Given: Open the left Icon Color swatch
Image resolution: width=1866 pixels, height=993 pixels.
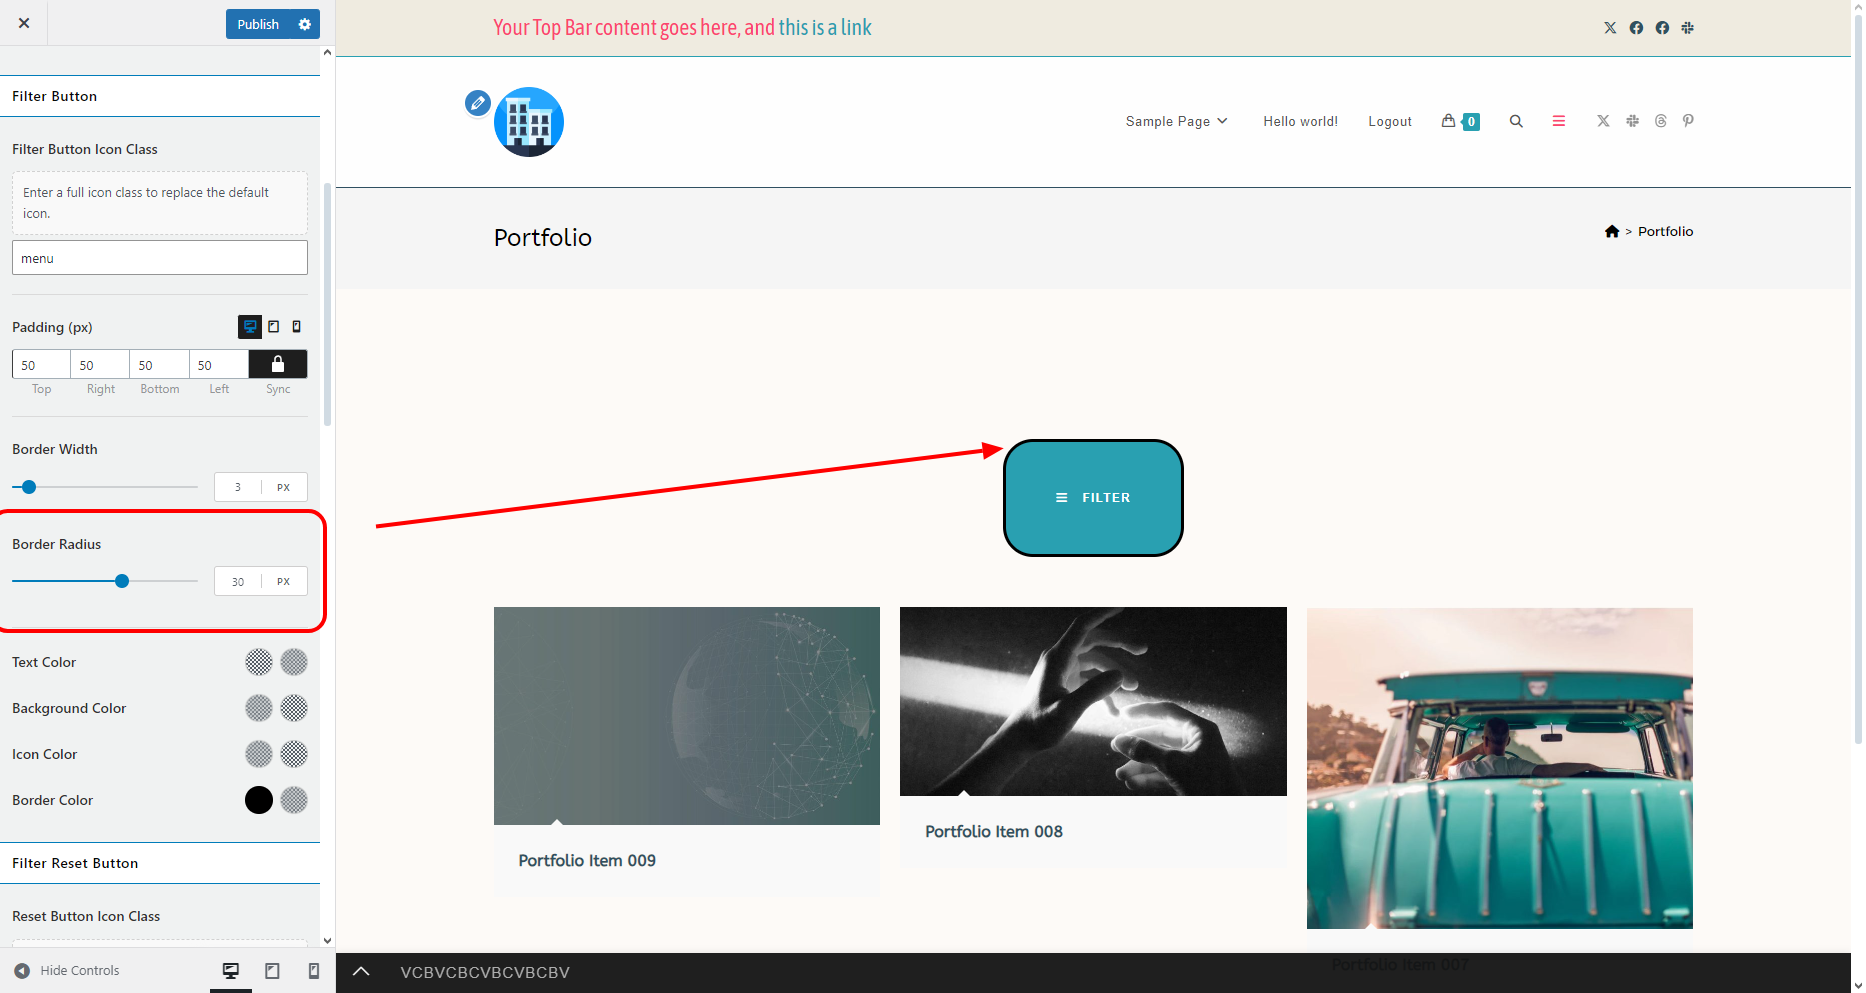Looking at the screenshot, I should coord(259,754).
